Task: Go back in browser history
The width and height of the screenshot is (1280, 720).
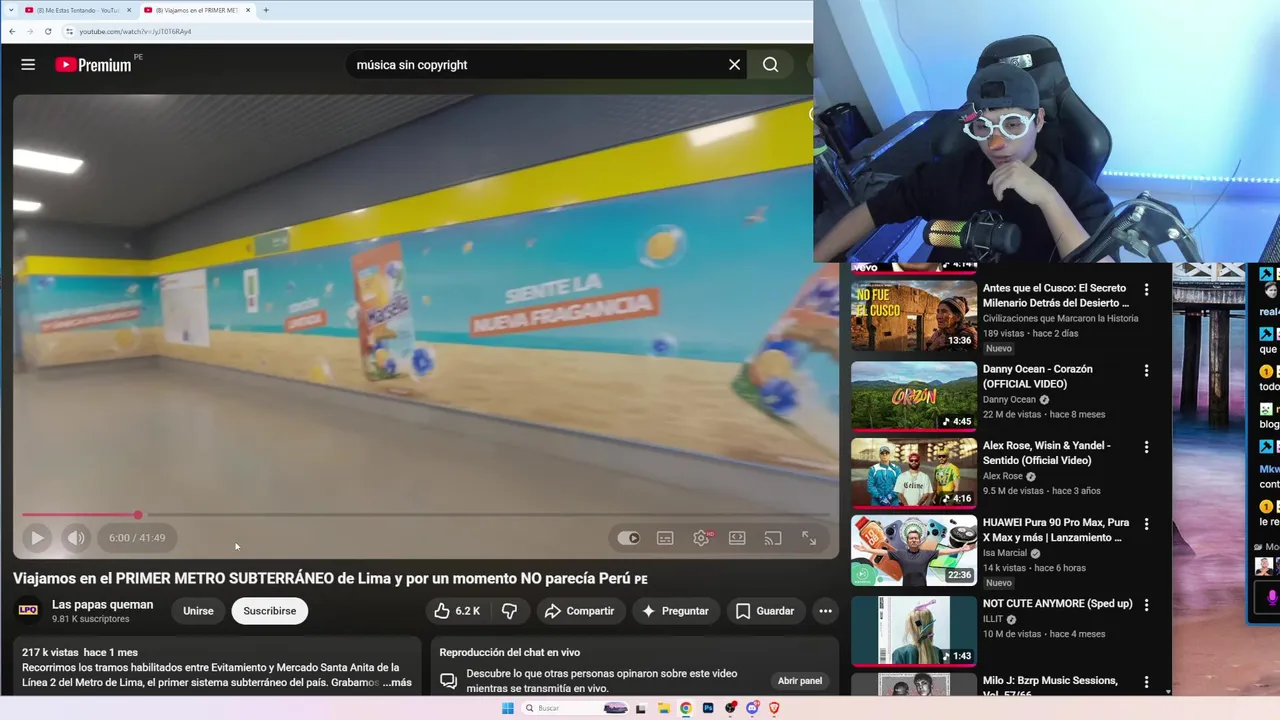Action: [x=12, y=31]
